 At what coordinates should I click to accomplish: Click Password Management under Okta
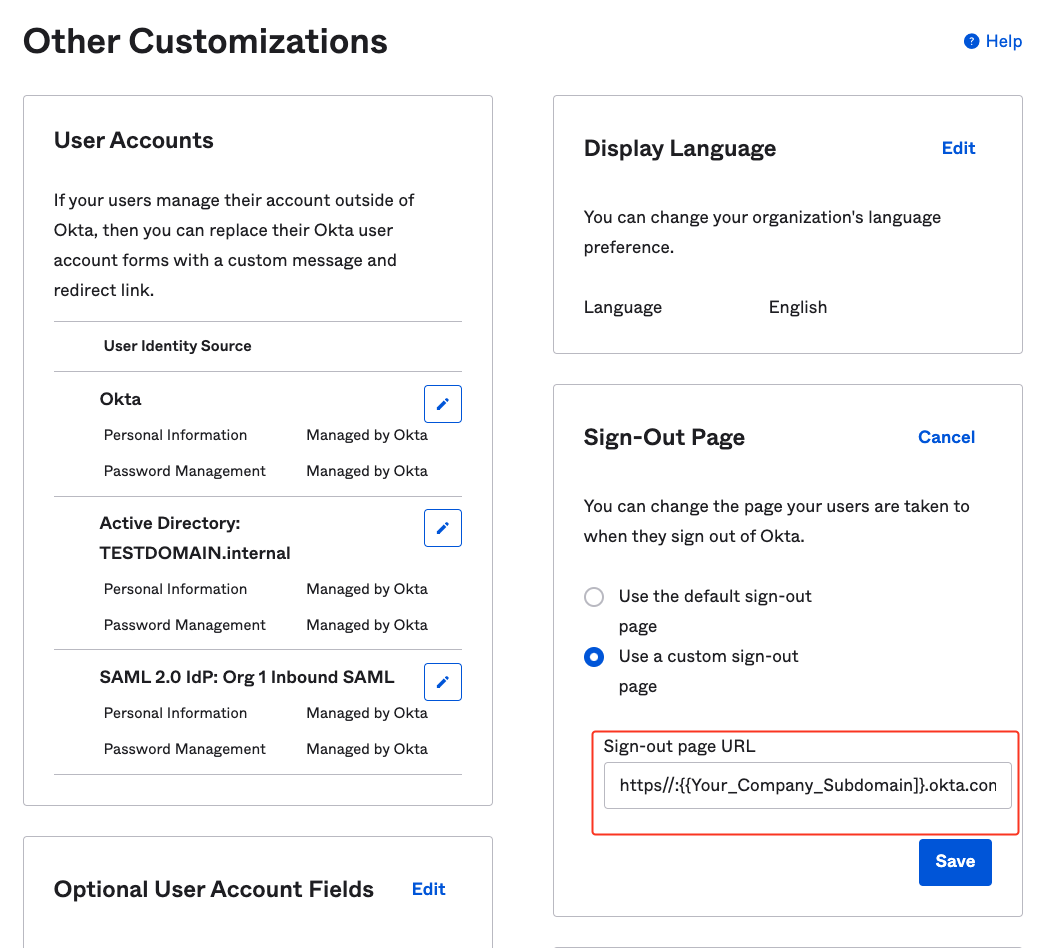[185, 471]
